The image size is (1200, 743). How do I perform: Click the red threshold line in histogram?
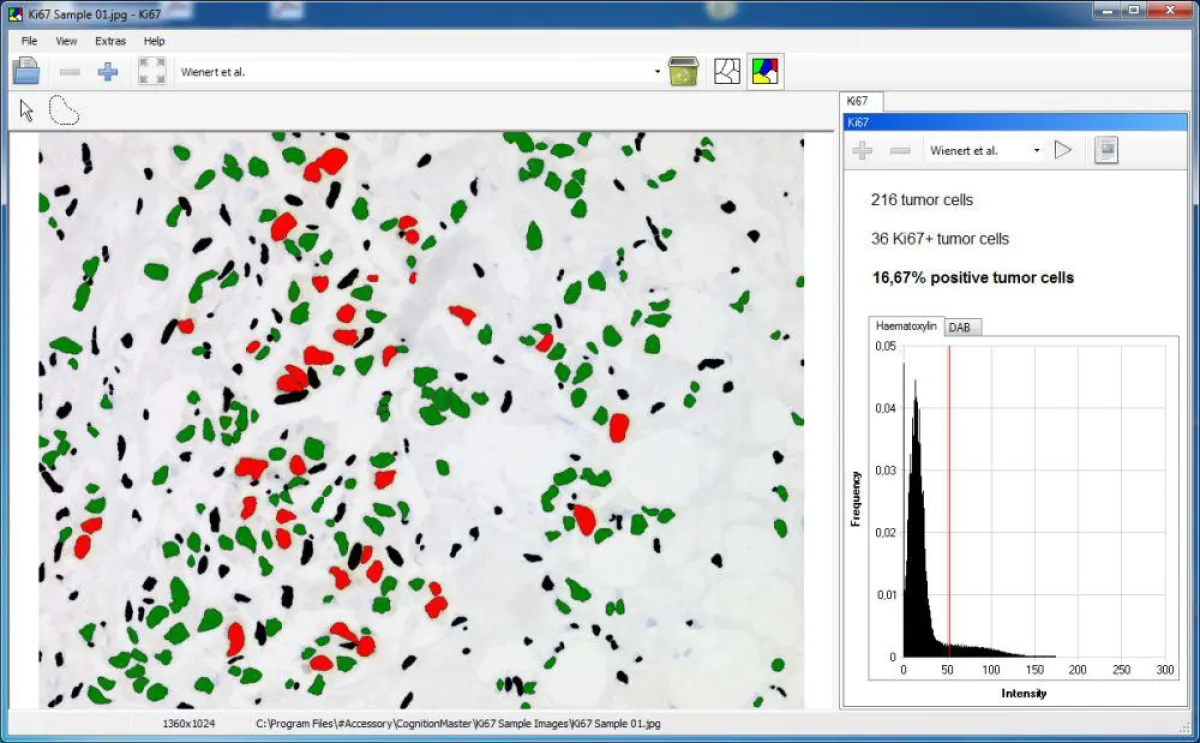point(948,500)
